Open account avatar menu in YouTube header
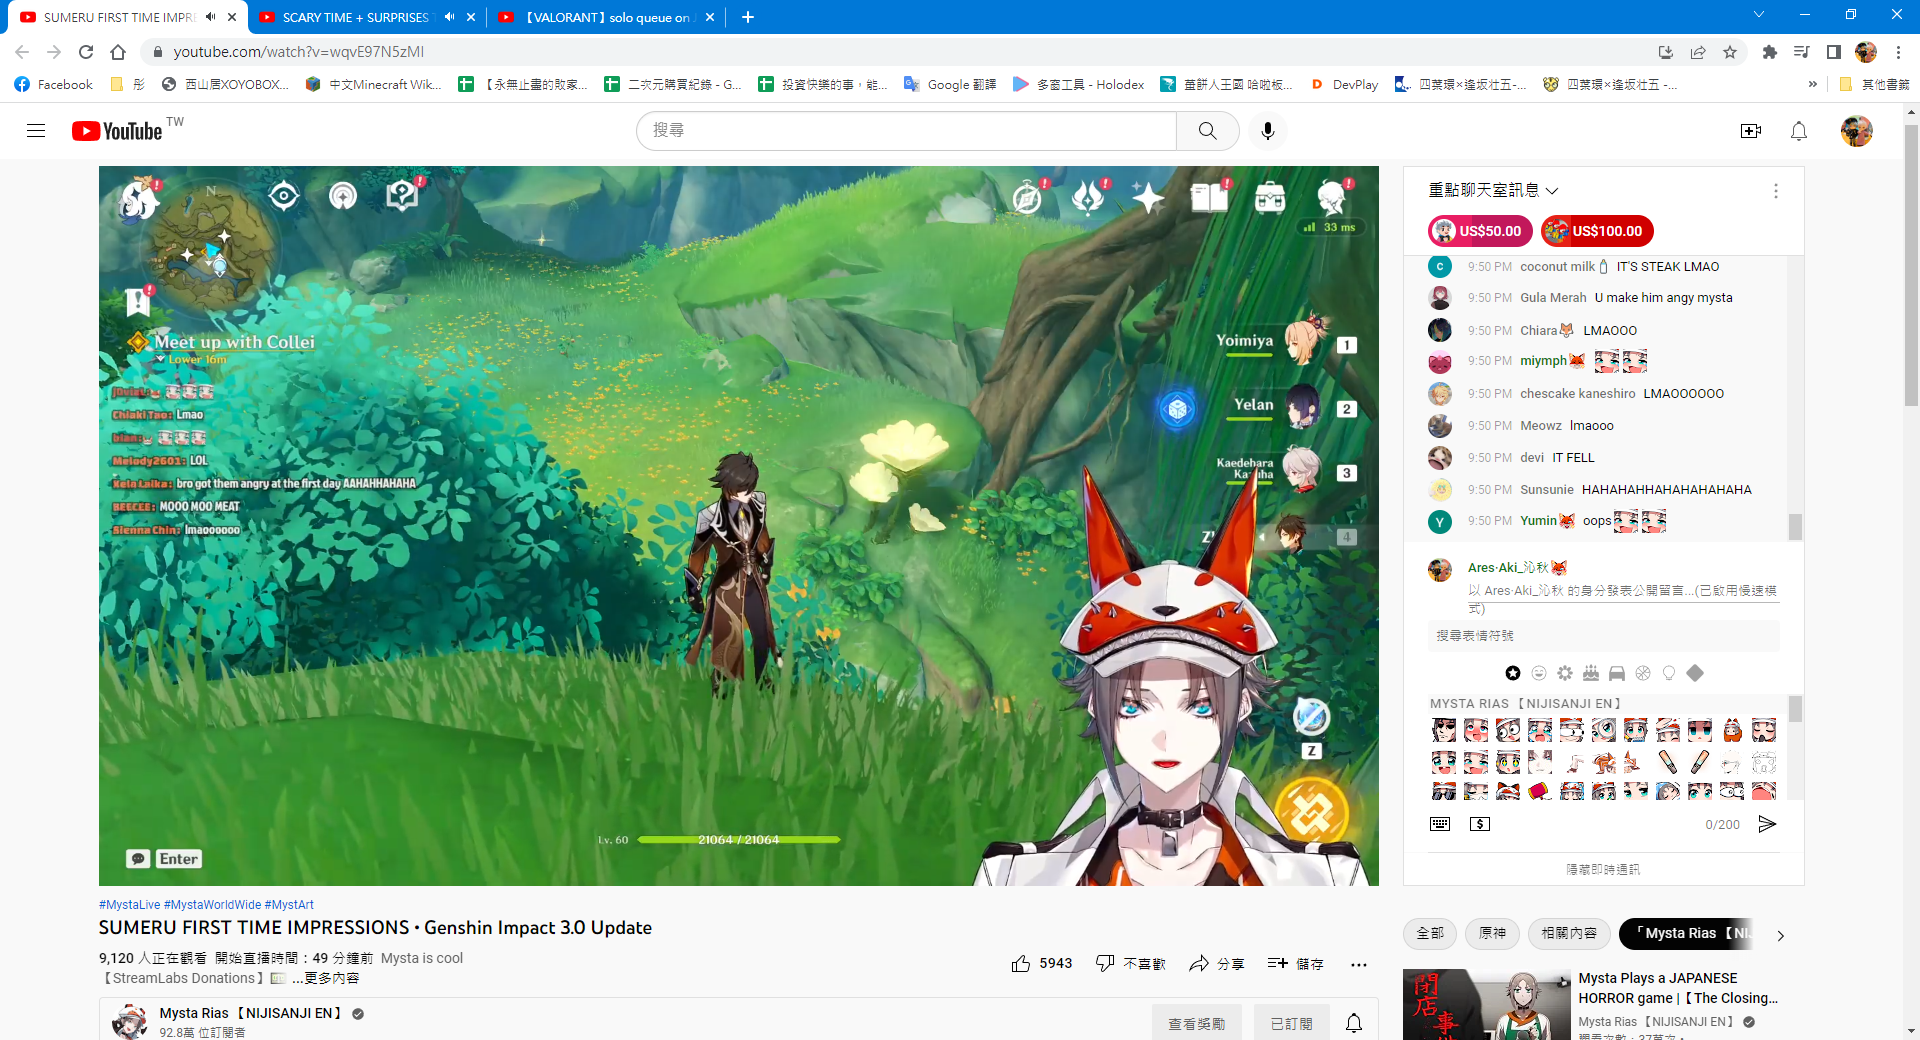The width and height of the screenshot is (1920, 1040). click(x=1857, y=131)
